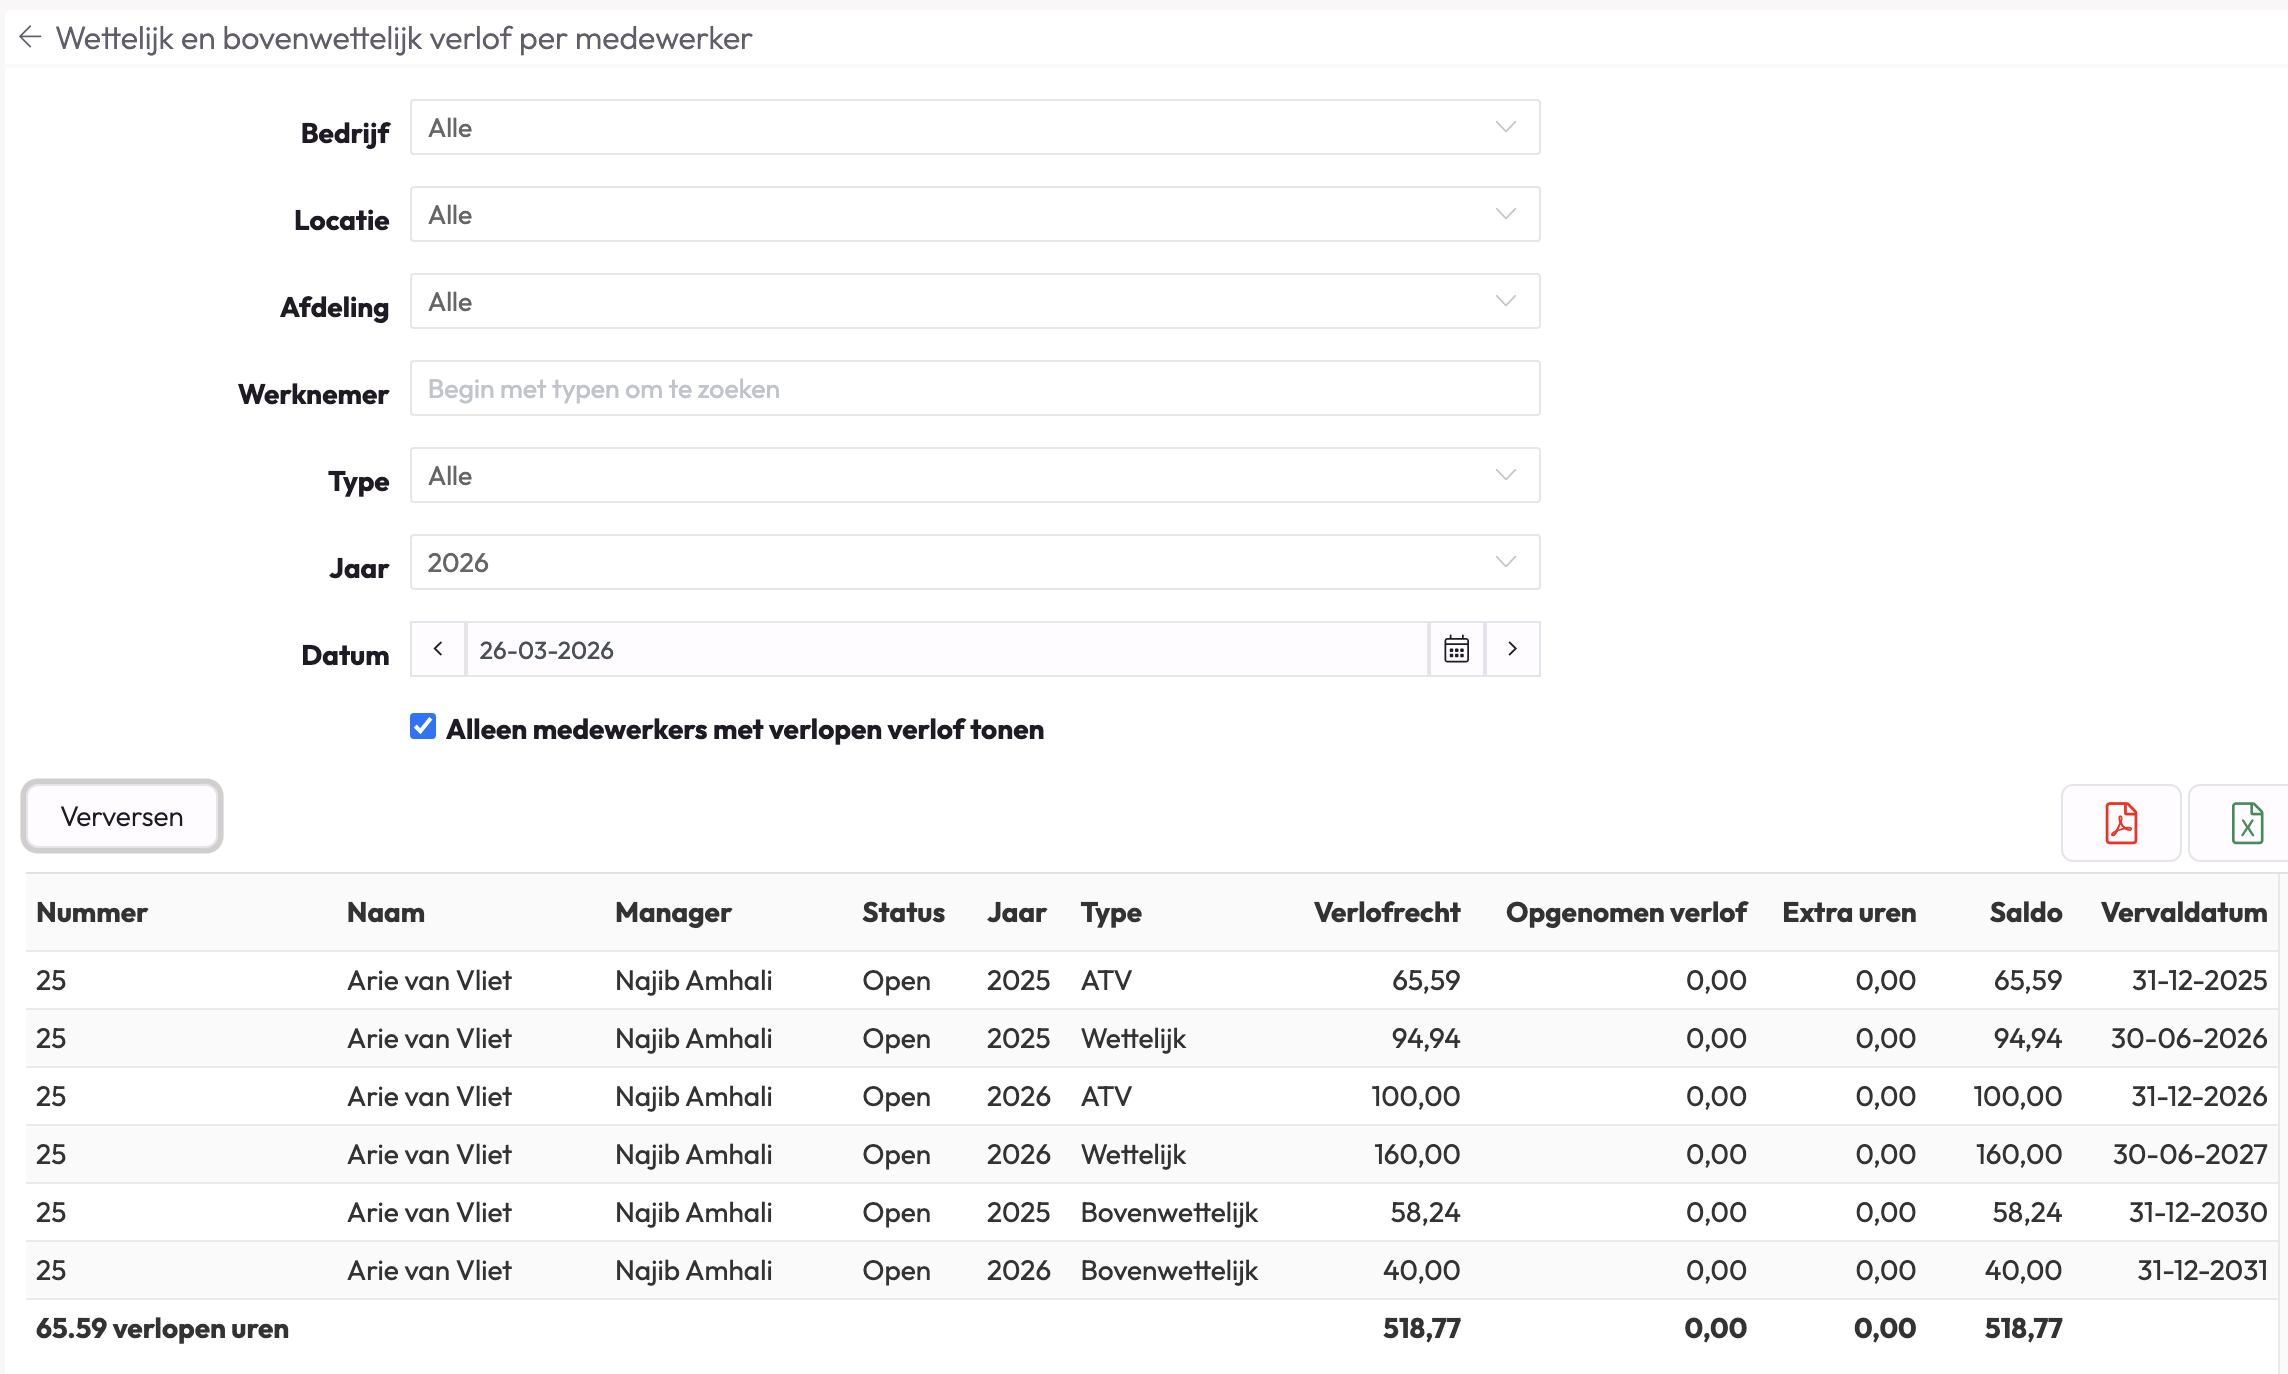Expand the Afdeling dropdown
2288x1374 pixels.
tap(974, 302)
